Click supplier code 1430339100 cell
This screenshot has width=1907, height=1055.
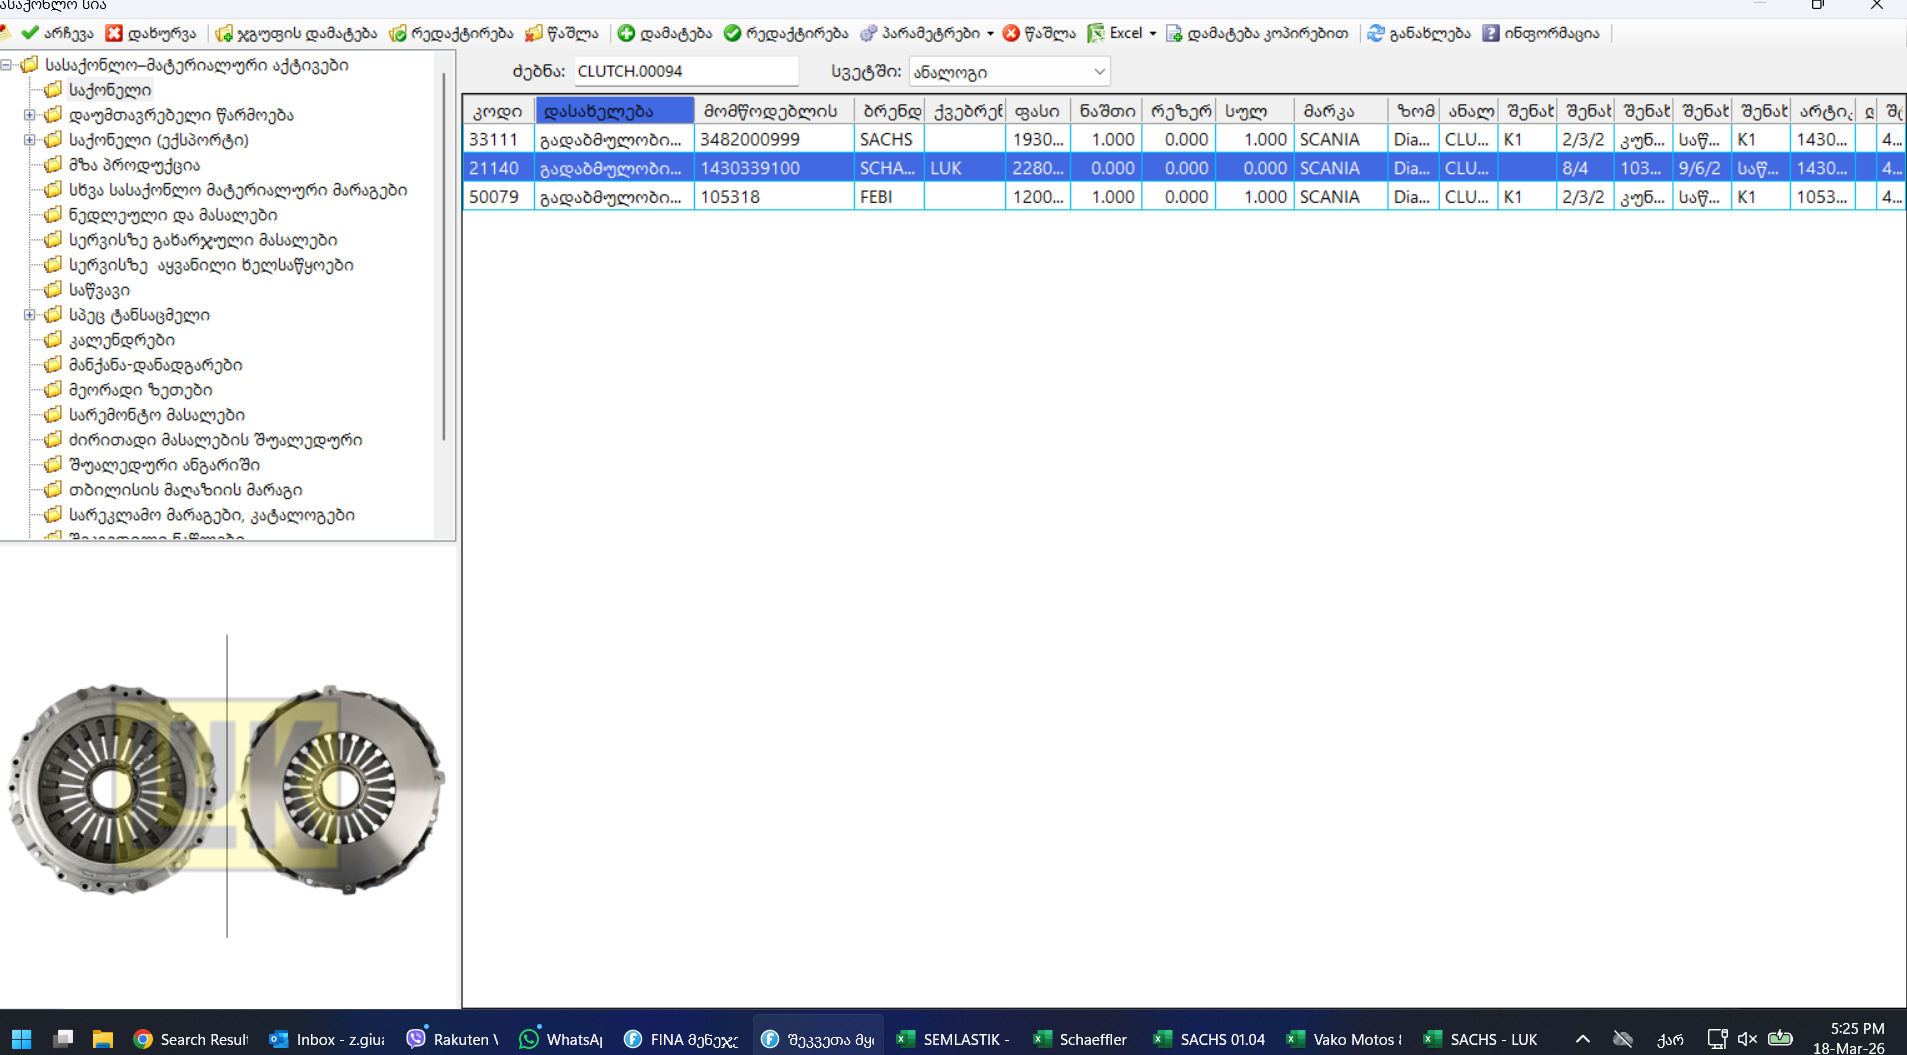(x=773, y=168)
